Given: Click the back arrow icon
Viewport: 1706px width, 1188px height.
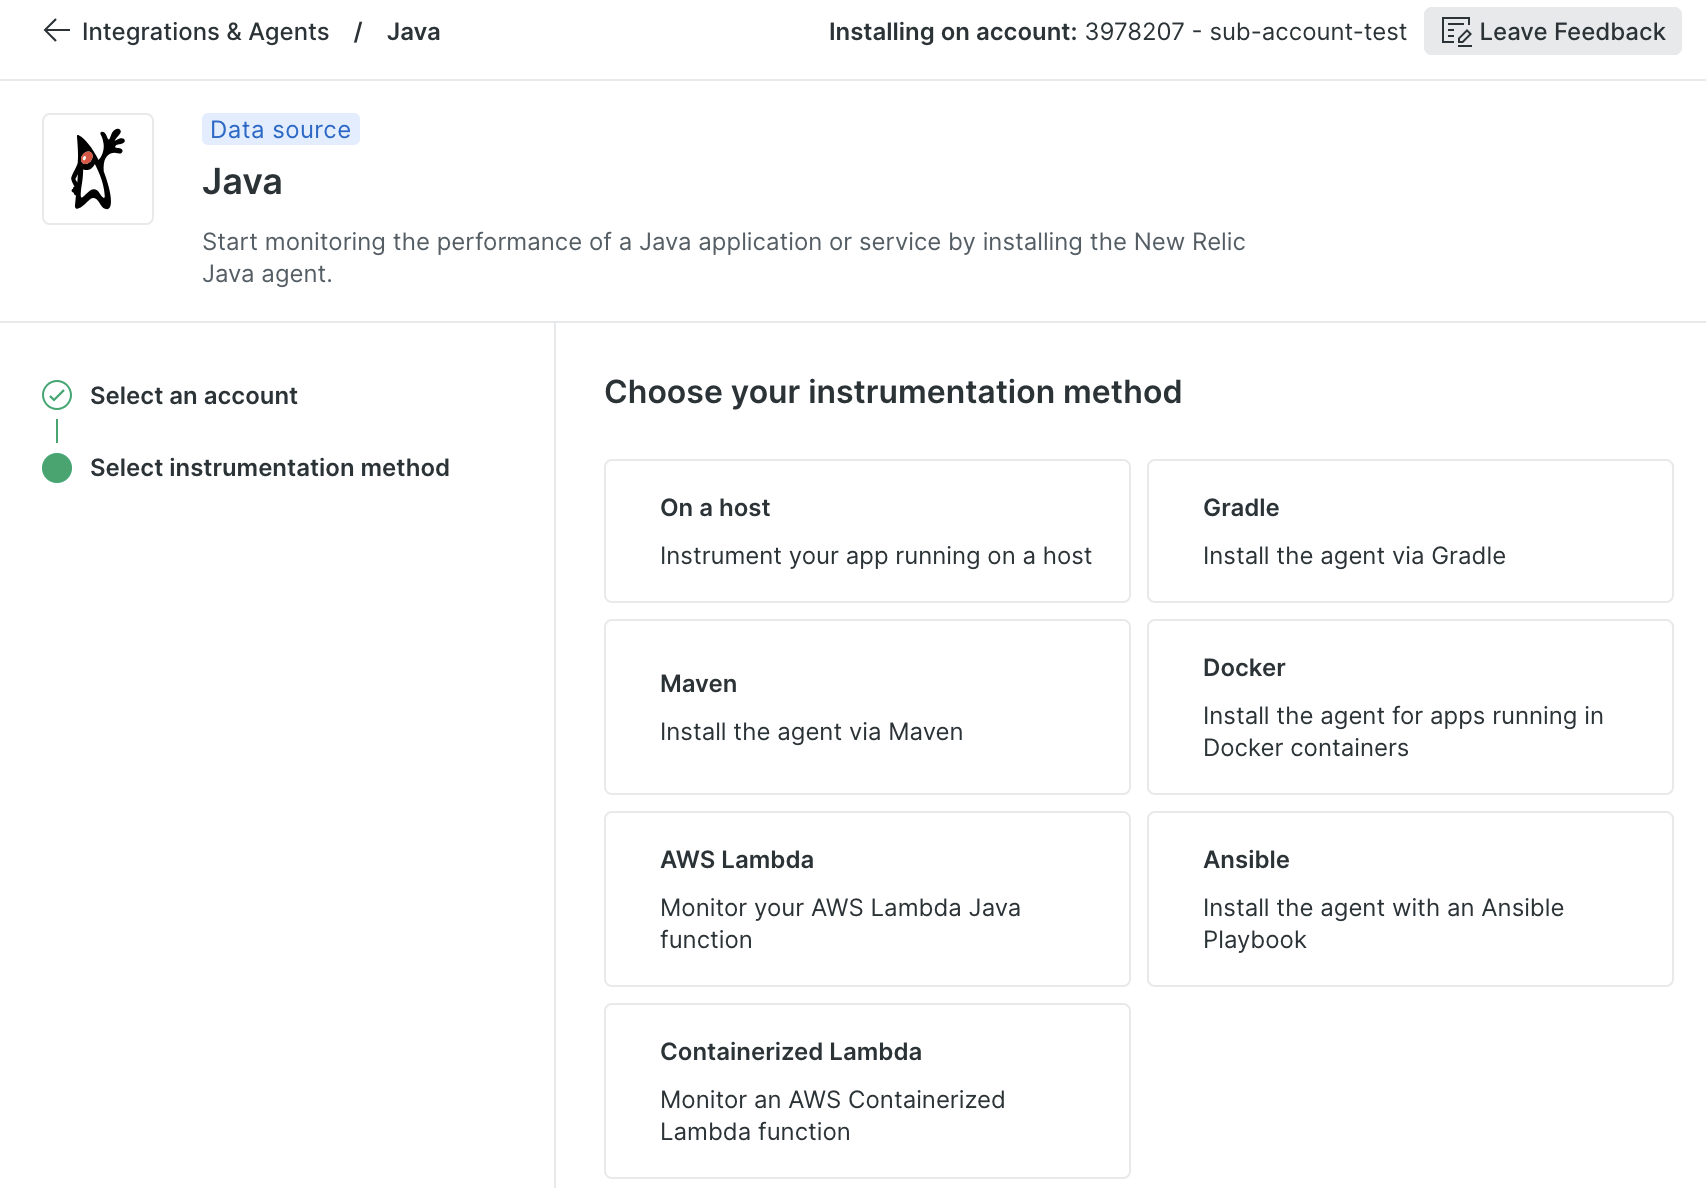Looking at the screenshot, I should 56,31.
